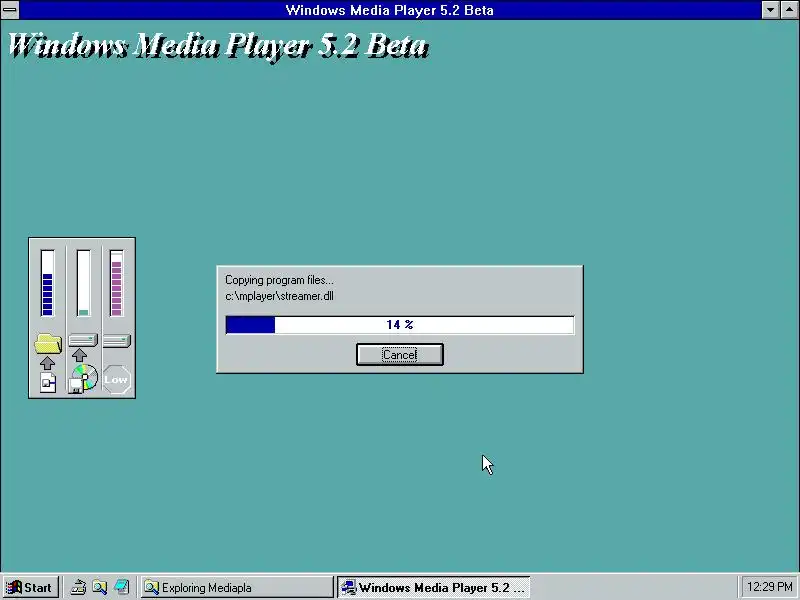Click the Windows Media Player 5.2 taskbar button
The height and width of the screenshot is (600, 800).
433,587
